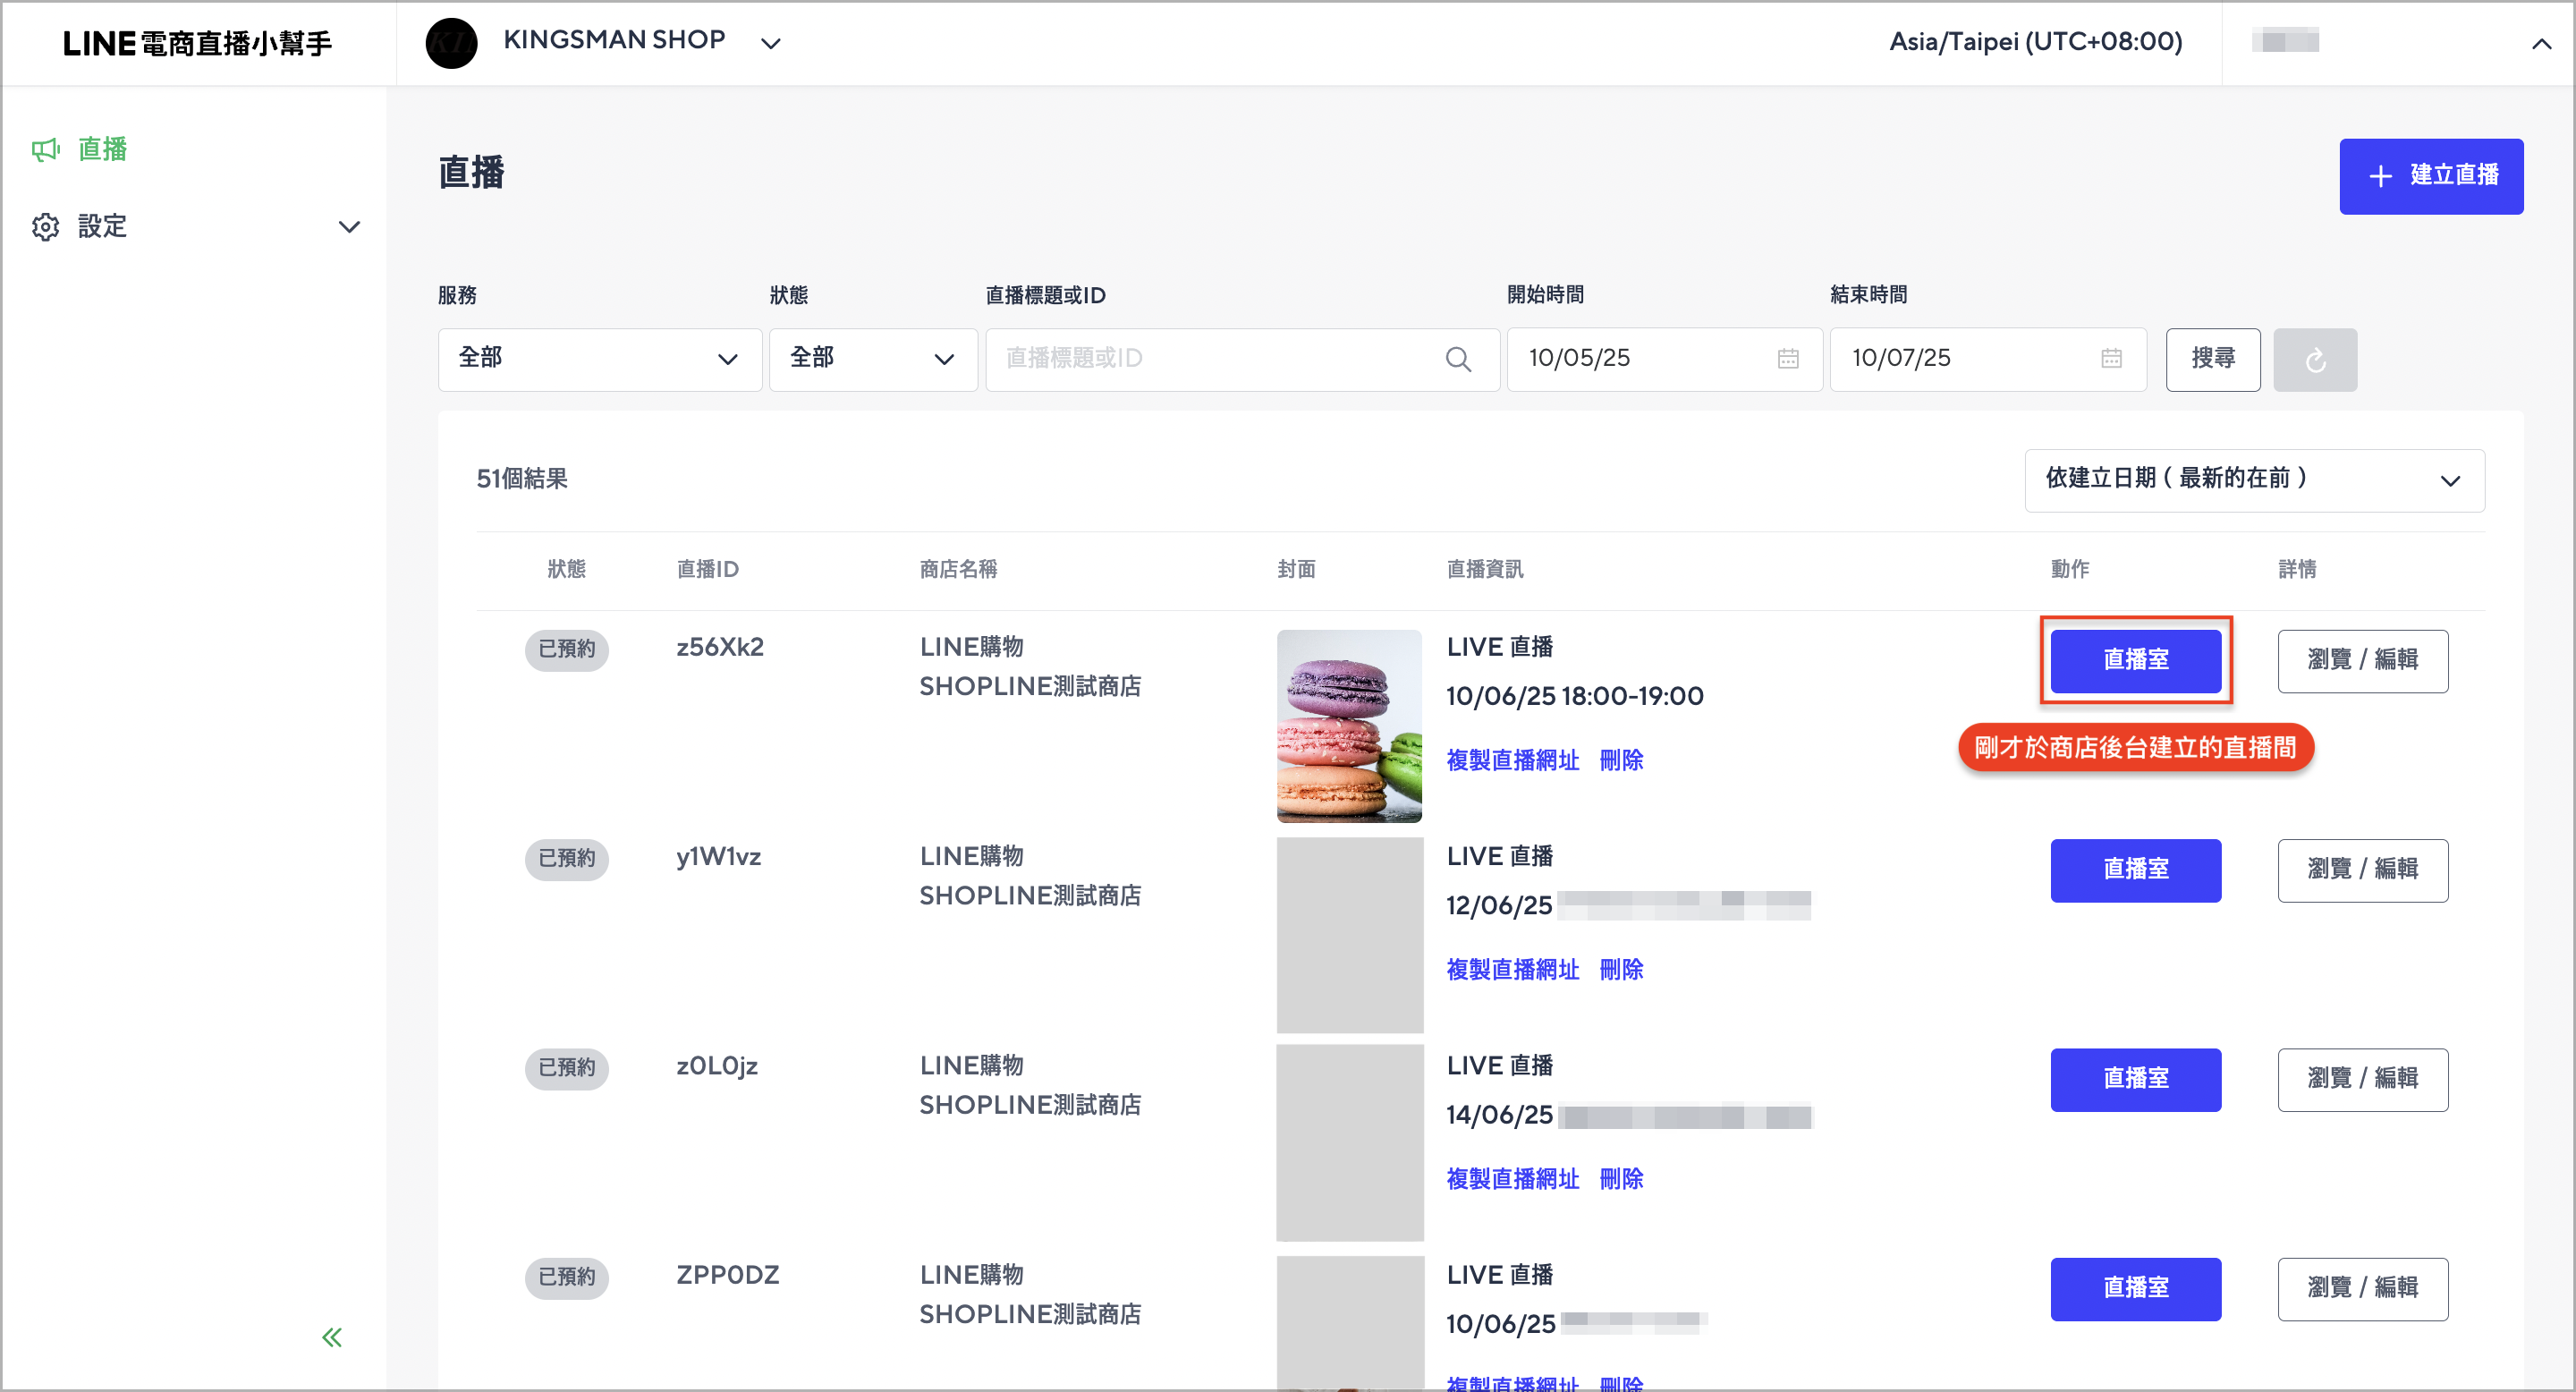This screenshot has height=1392, width=2576.
Task: Select the broadcast ID text zOLOjz
Action: pos(716,1066)
